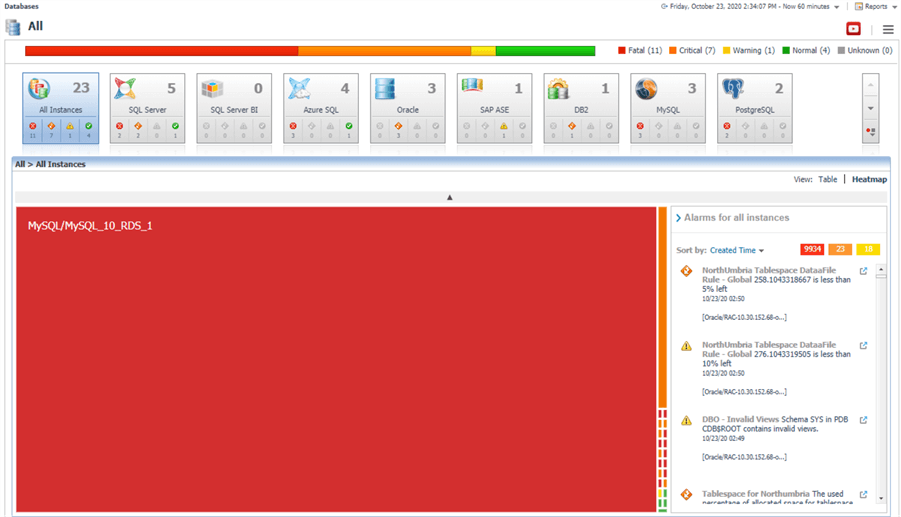
Task: Open the Reports dropdown
Action: point(876,6)
